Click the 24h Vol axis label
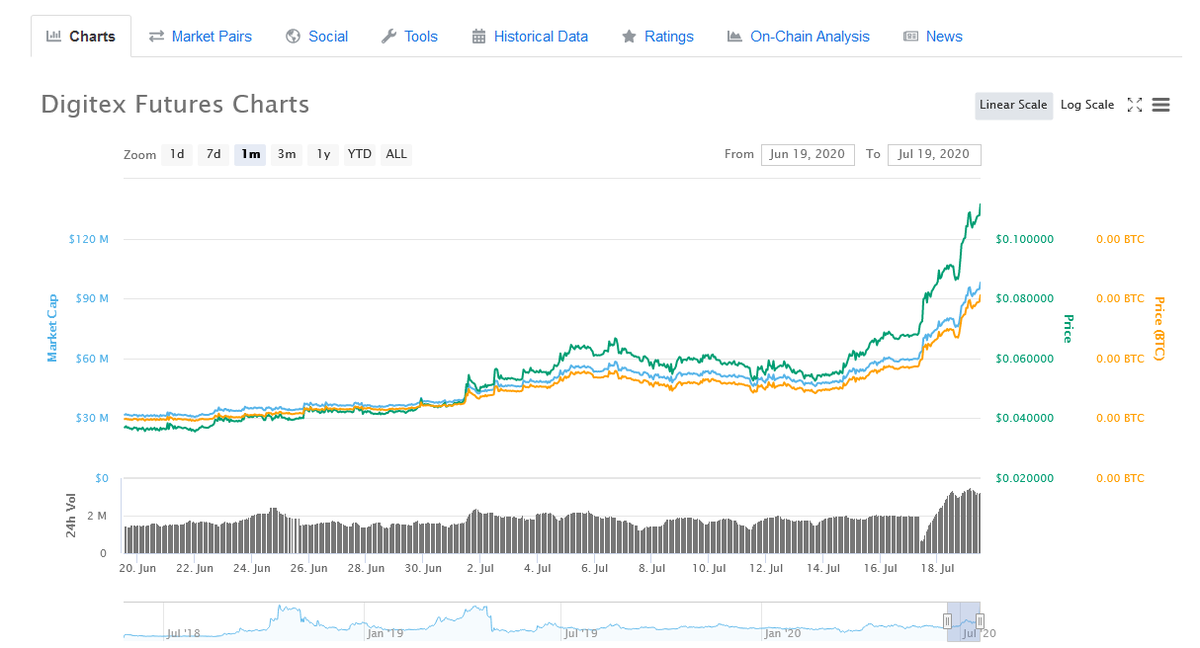The height and width of the screenshot is (648, 1200). pos(71,515)
